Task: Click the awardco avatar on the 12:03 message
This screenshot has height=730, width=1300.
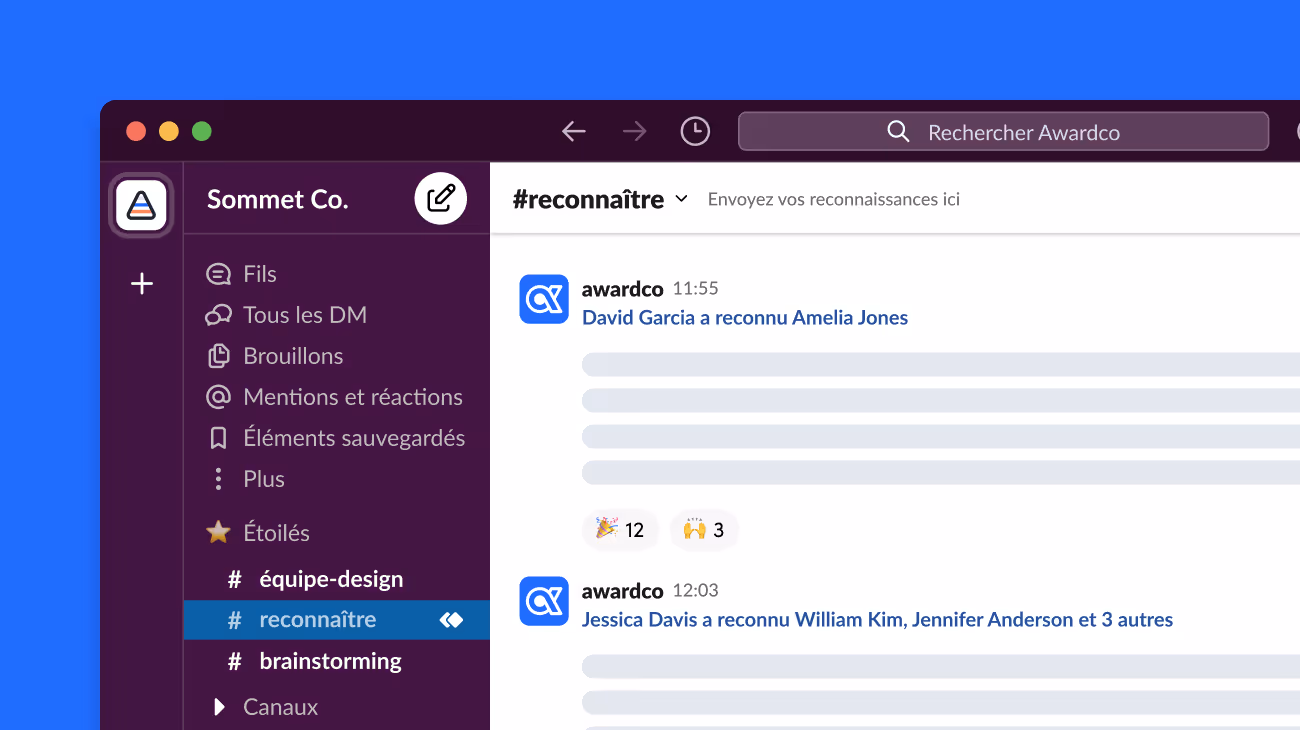Action: coord(544,601)
